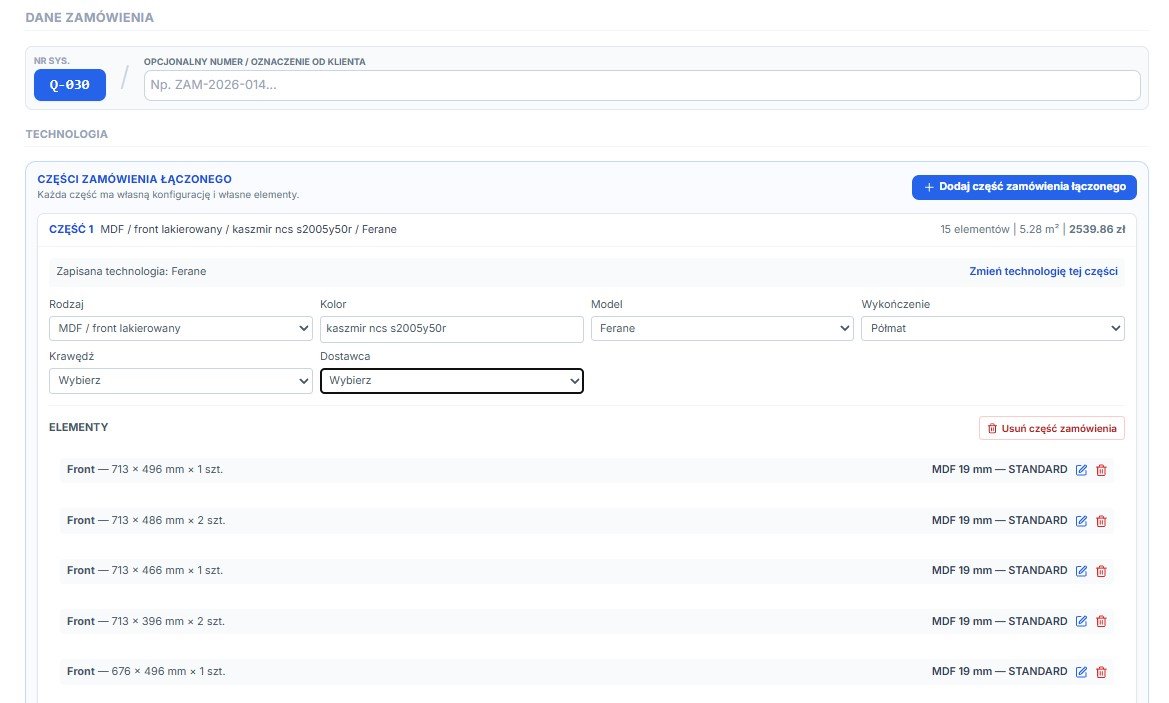
Task: Select the Front 713 × 496 mm row text
Action: click(x=145, y=470)
